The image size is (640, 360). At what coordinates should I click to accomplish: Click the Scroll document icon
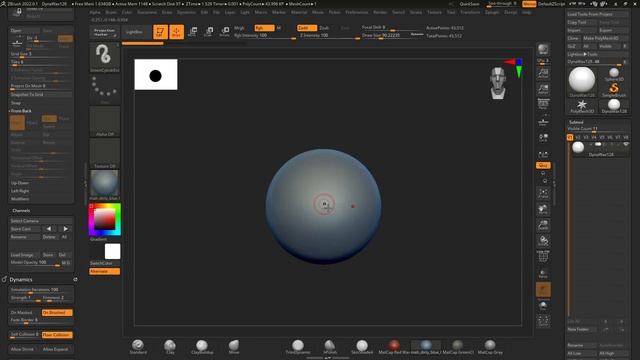(543, 74)
